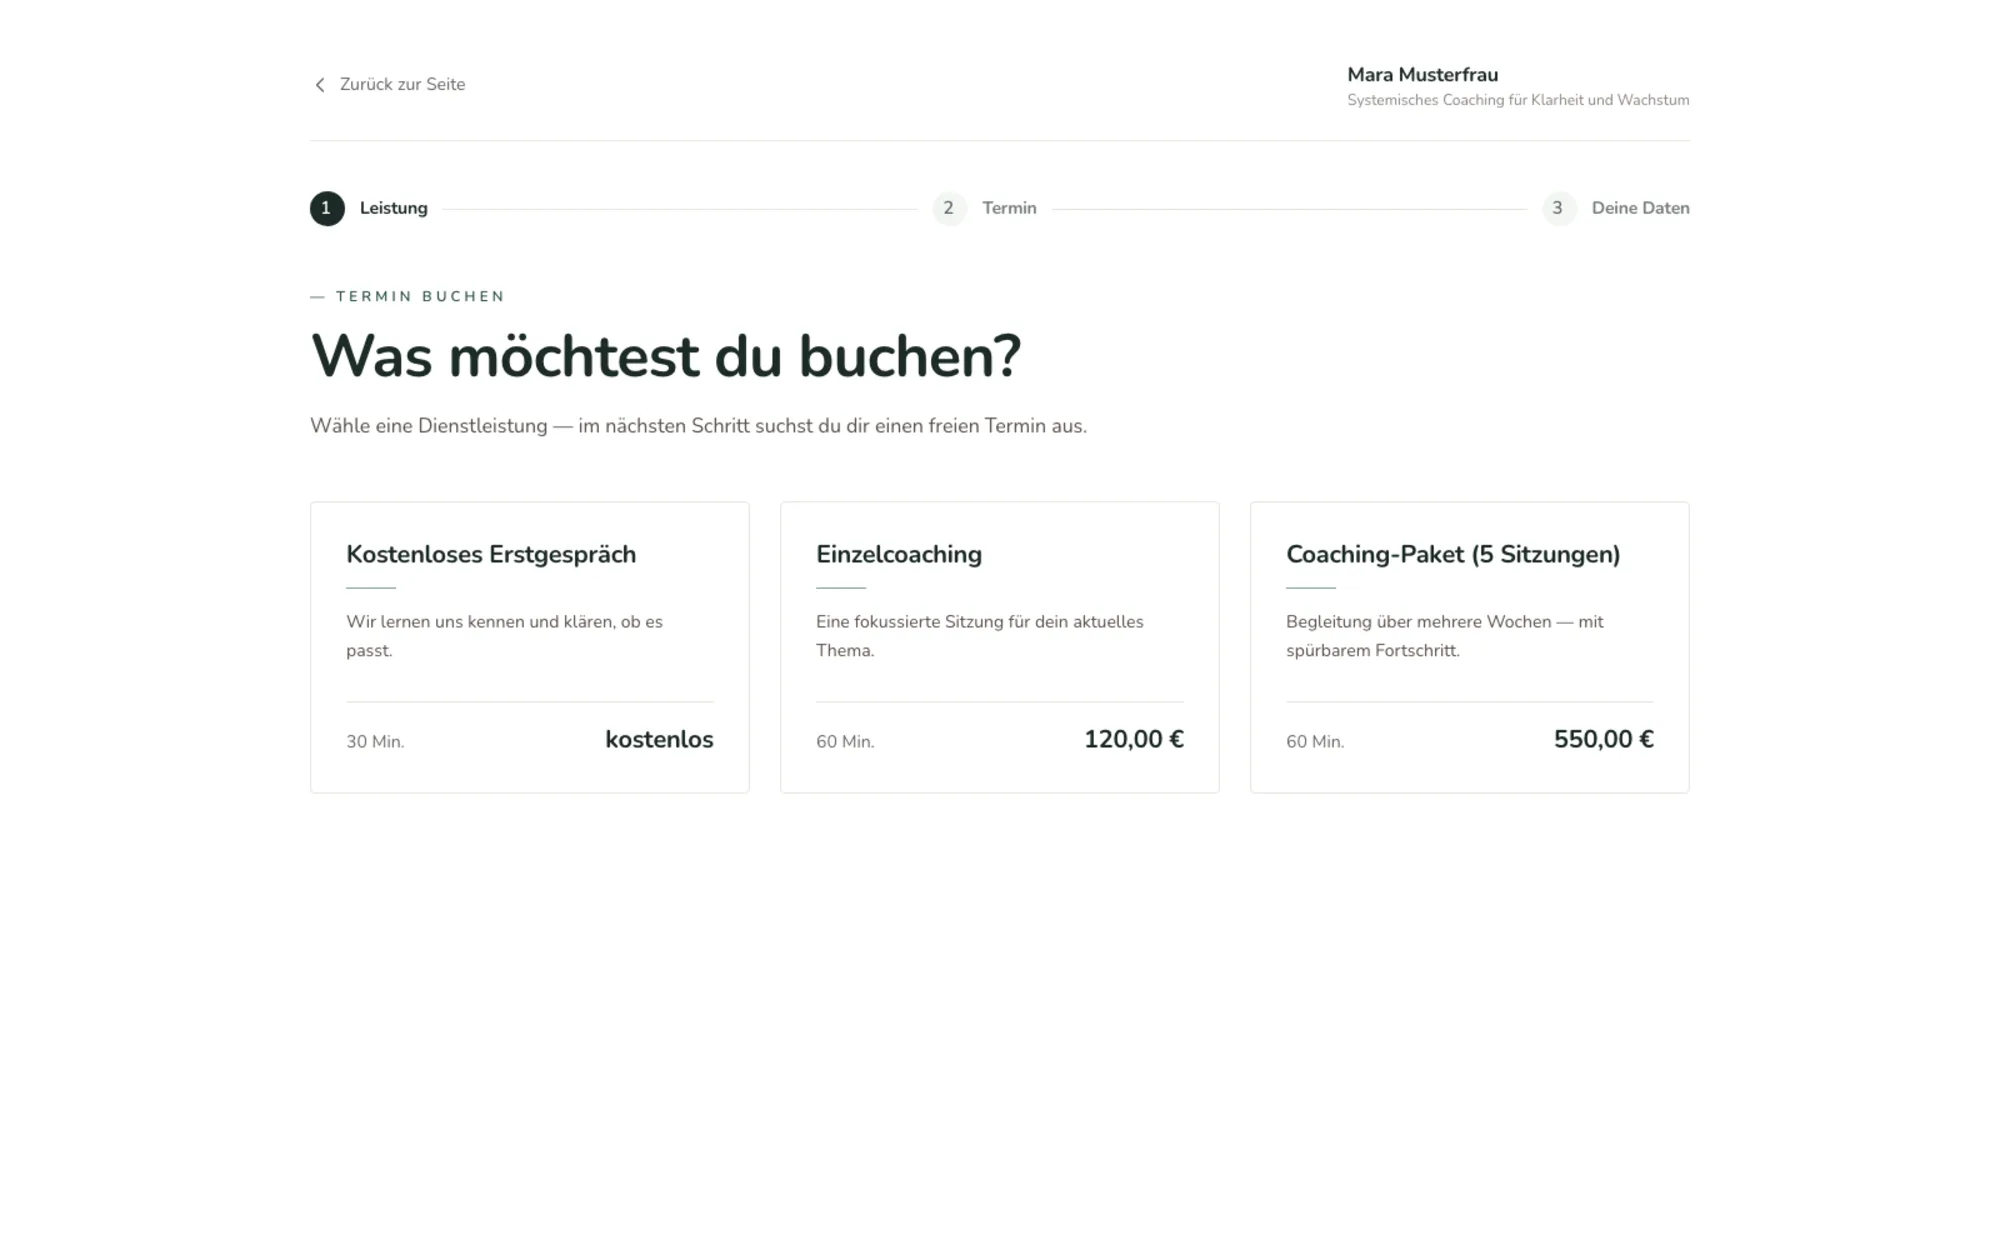This screenshot has width=2000, height=1250.
Task: Click 'Eine fokussierte Sitzung' description
Action: tap(980, 636)
